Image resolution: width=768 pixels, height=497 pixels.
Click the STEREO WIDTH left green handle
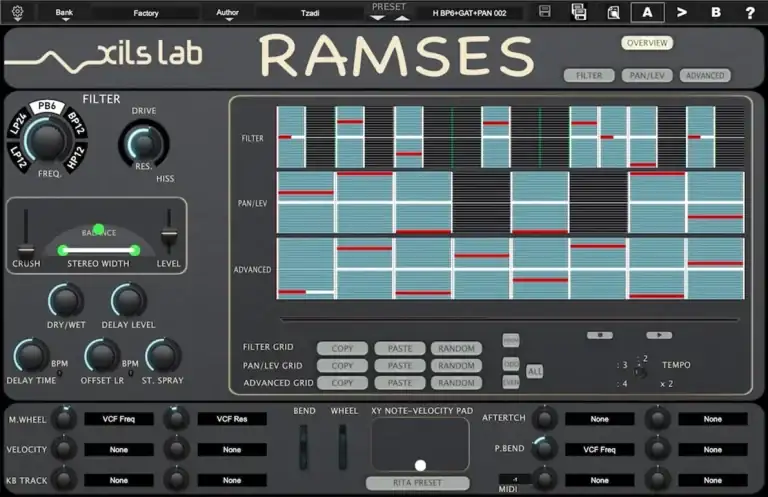pyautogui.click(x=63, y=250)
